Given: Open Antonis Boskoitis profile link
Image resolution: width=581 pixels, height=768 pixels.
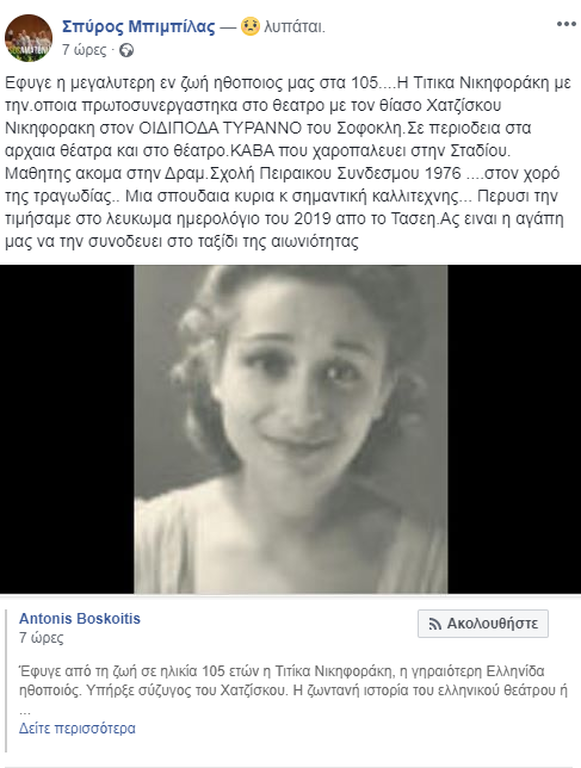Looking at the screenshot, I should click(80, 619).
